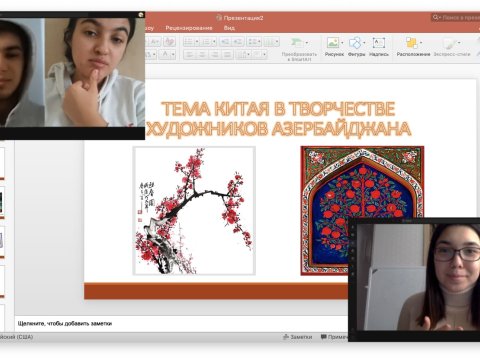This screenshot has width=480, height=360.
Task: Expand the font color dropdown arrow
Action: tap(173, 54)
